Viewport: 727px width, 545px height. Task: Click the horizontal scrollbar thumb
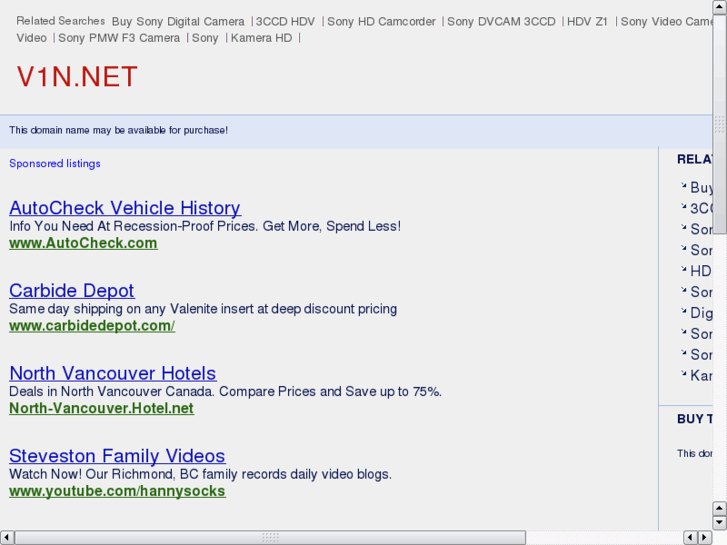click(x=270, y=537)
